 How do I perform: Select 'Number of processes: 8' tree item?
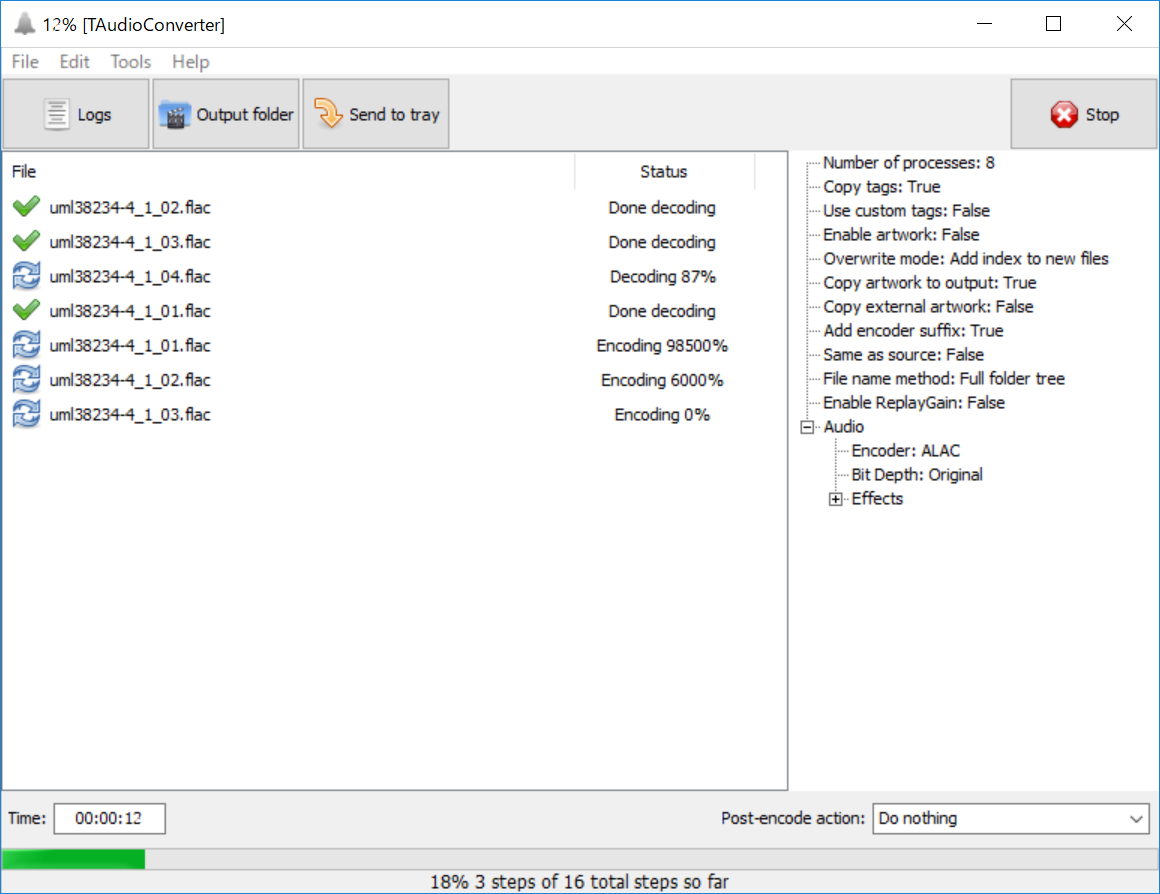(908, 163)
